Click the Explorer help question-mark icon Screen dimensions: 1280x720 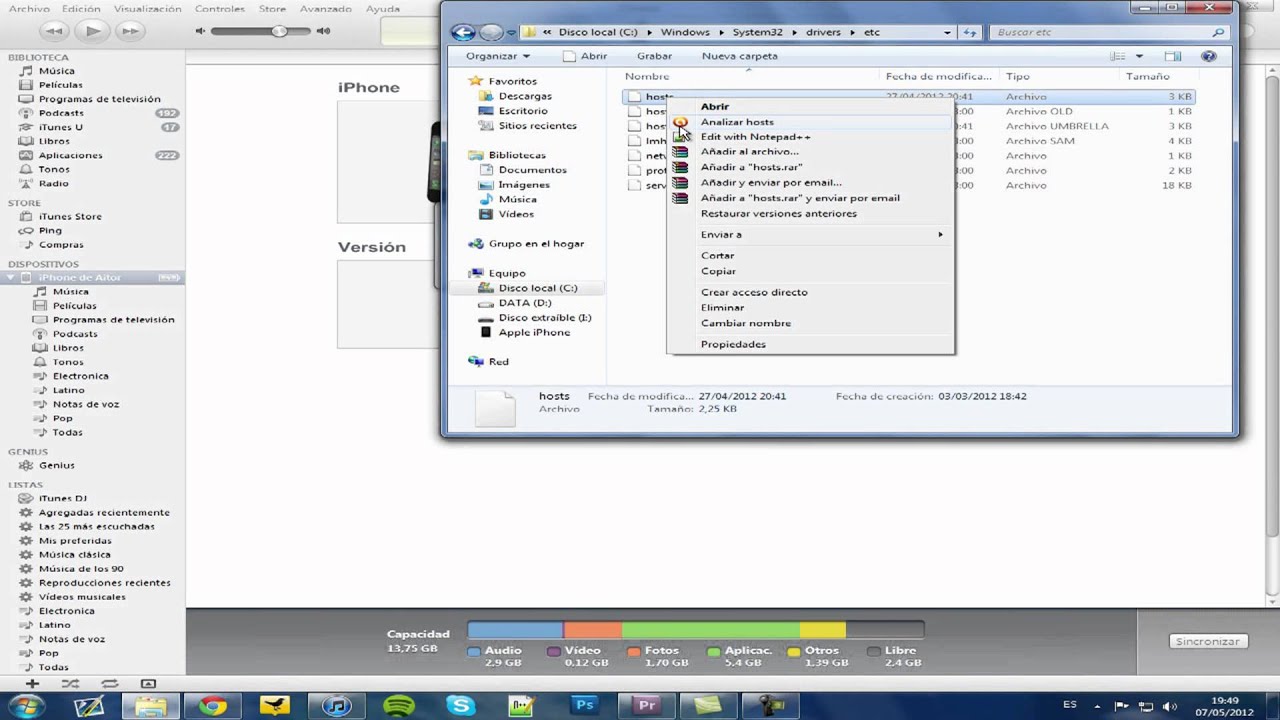(1209, 56)
